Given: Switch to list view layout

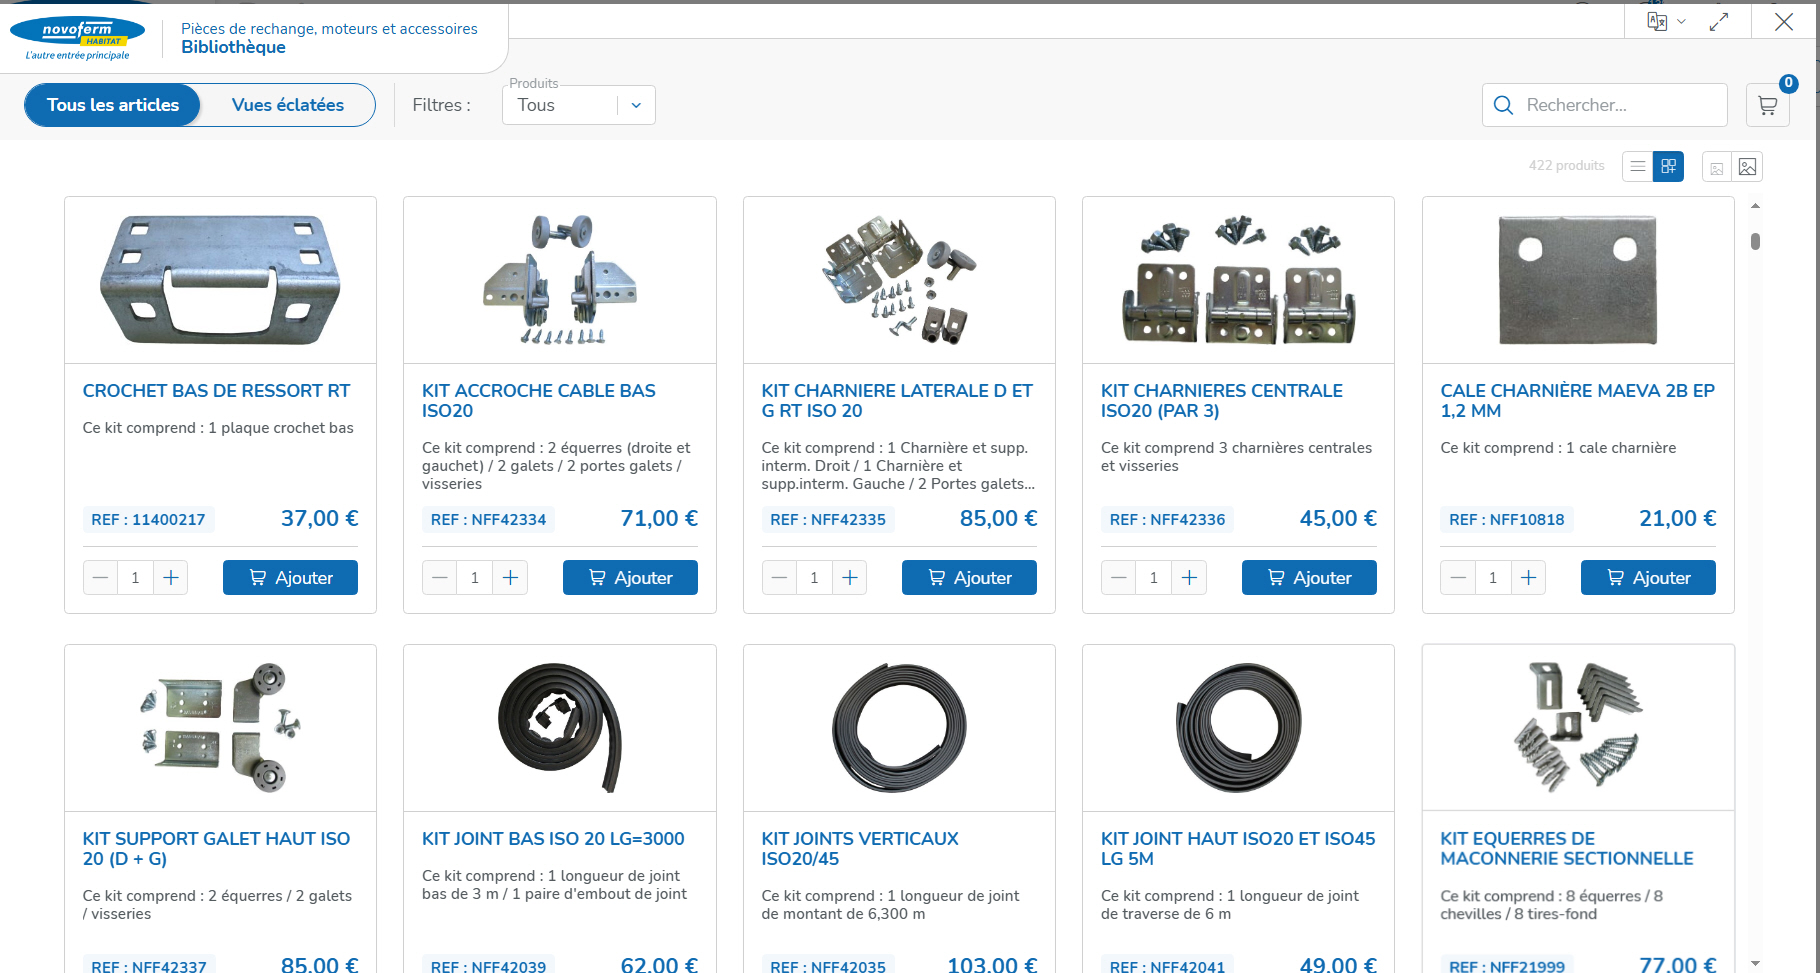Looking at the screenshot, I should (x=1638, y=166).
